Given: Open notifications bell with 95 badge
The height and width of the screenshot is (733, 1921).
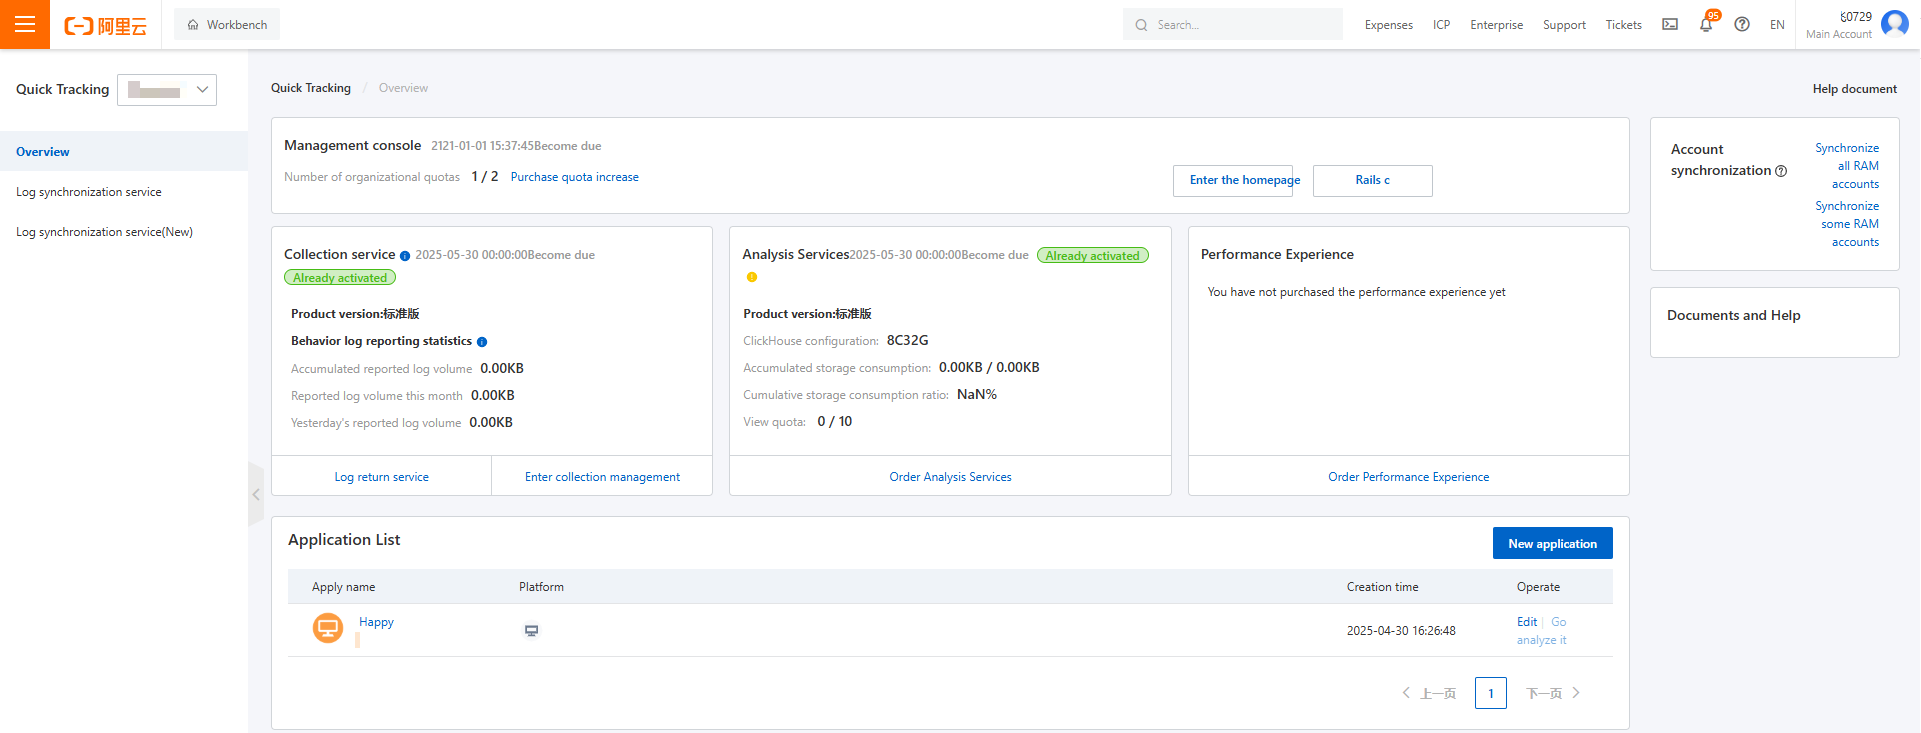Looking at the screenshot, I should coord(1706,24).
